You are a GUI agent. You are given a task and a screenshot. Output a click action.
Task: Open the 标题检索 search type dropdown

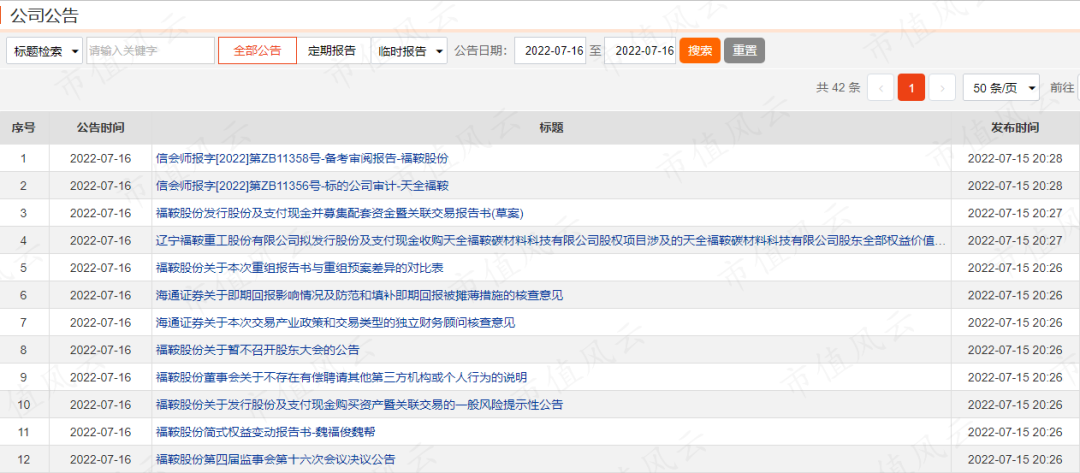(45, 51)
